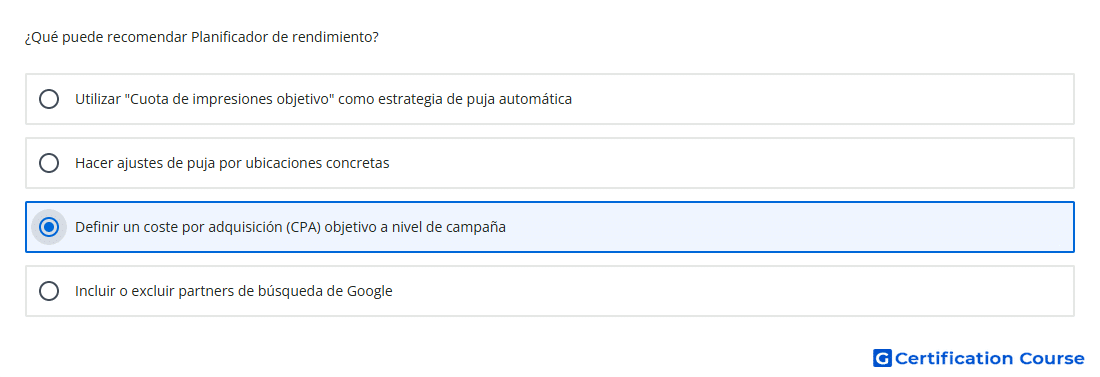Viewport: 1100px width, 377px height.
Task: Click blank area inside the ubicaciones concretas box
Action: click(730, 163)
